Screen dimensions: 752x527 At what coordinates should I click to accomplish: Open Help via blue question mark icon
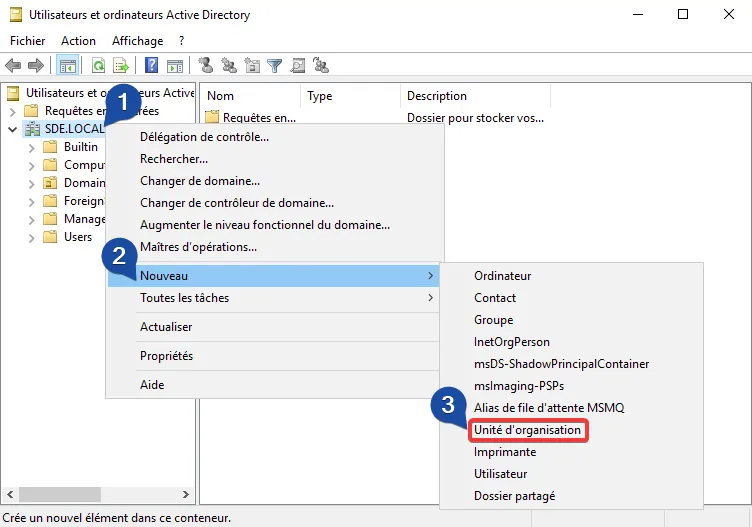(152, 66)
